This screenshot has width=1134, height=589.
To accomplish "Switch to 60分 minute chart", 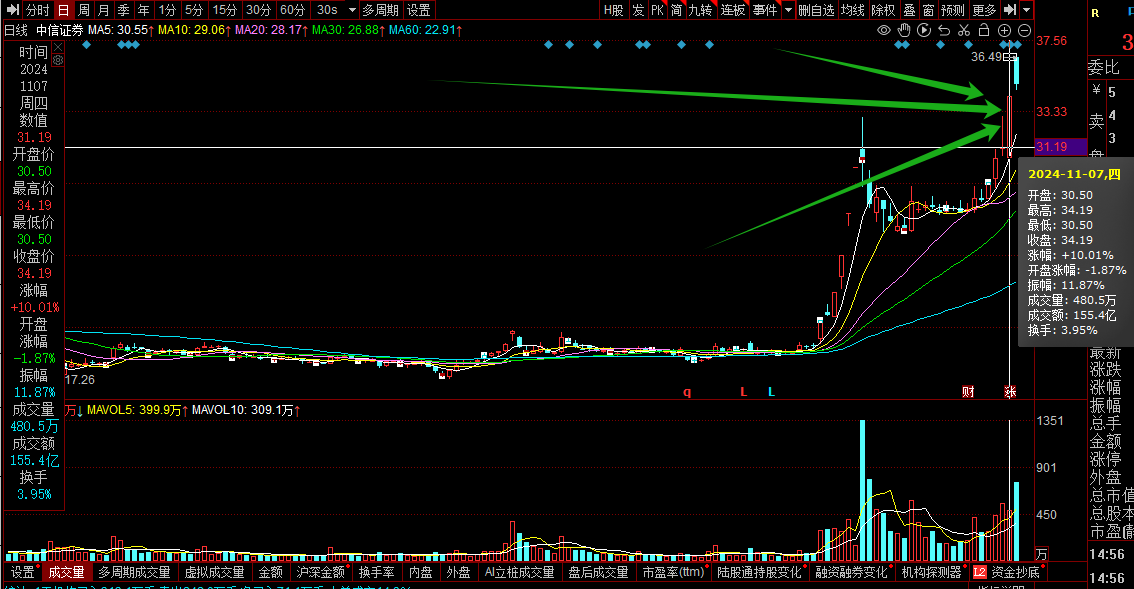I will pos(292,10).
